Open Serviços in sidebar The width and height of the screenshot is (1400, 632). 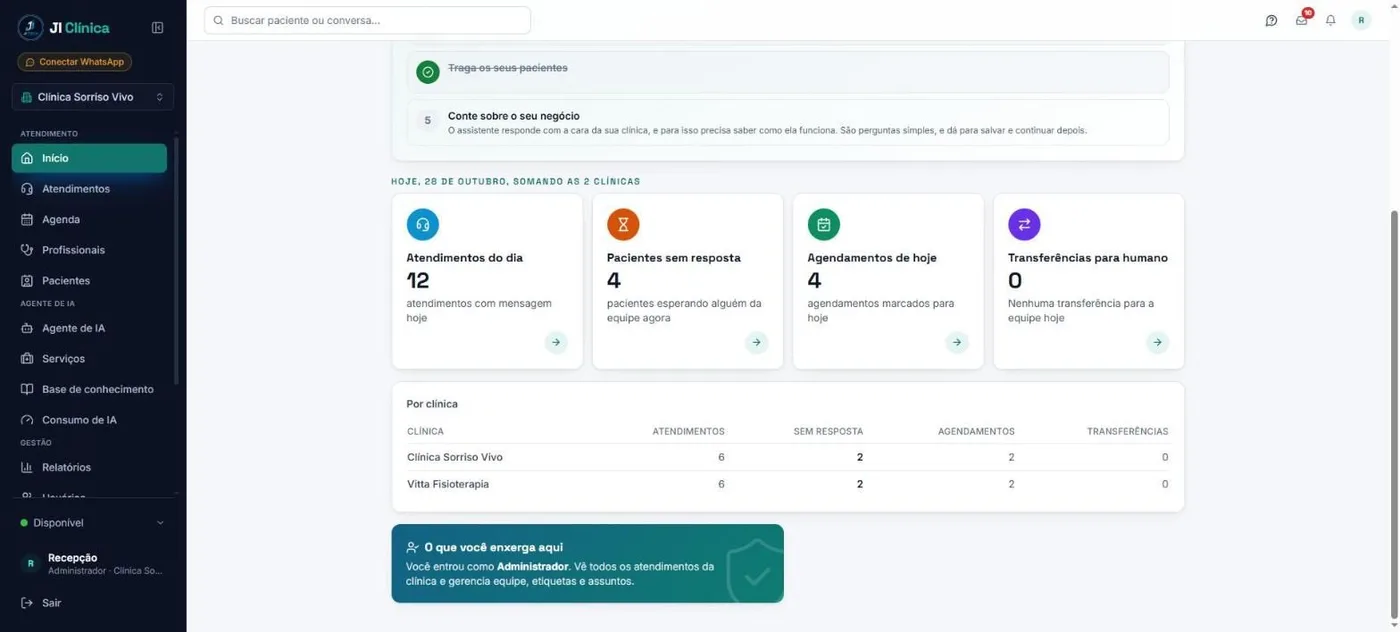(x=89, y=358)
